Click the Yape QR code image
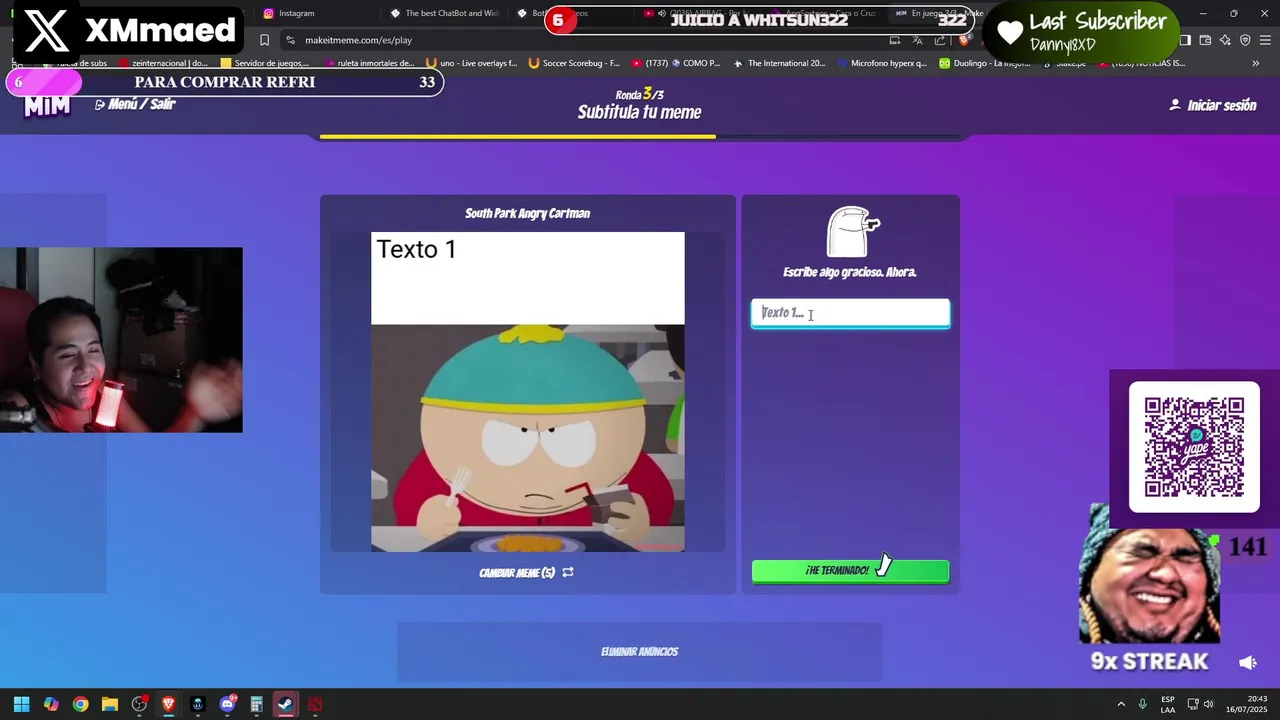The height and width of the screenshot is (720, 1280). [1194, 447]
